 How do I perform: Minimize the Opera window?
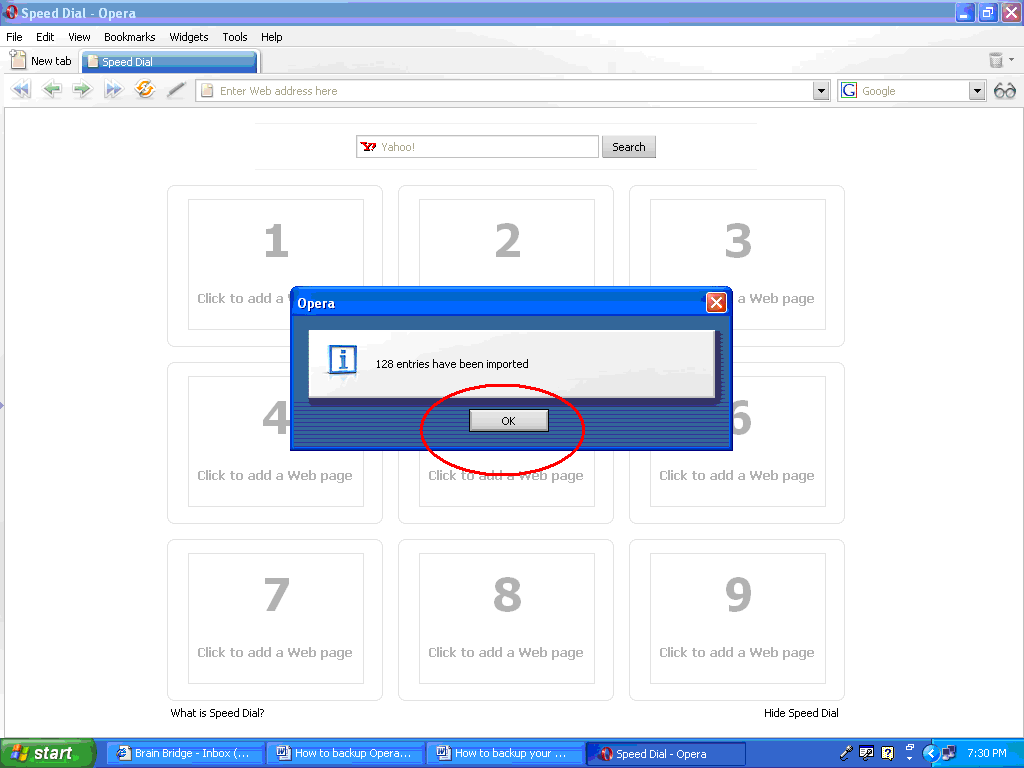pos(965,12)
